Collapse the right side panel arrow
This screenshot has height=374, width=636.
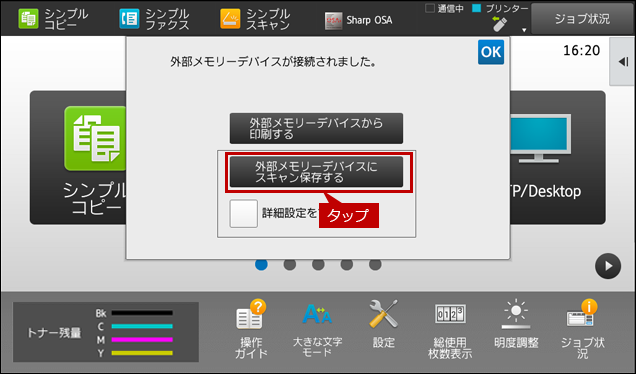tap(623, 62)
